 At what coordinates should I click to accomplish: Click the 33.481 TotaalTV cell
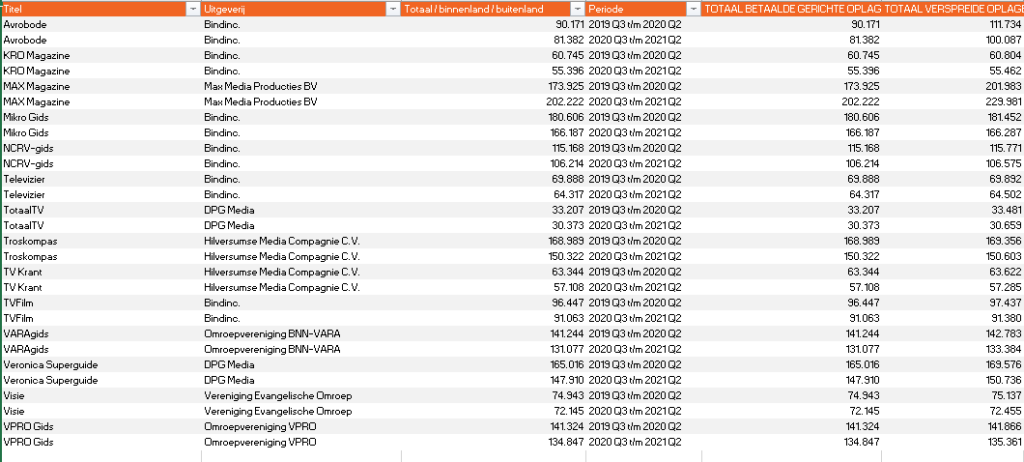tap(953, 210)
